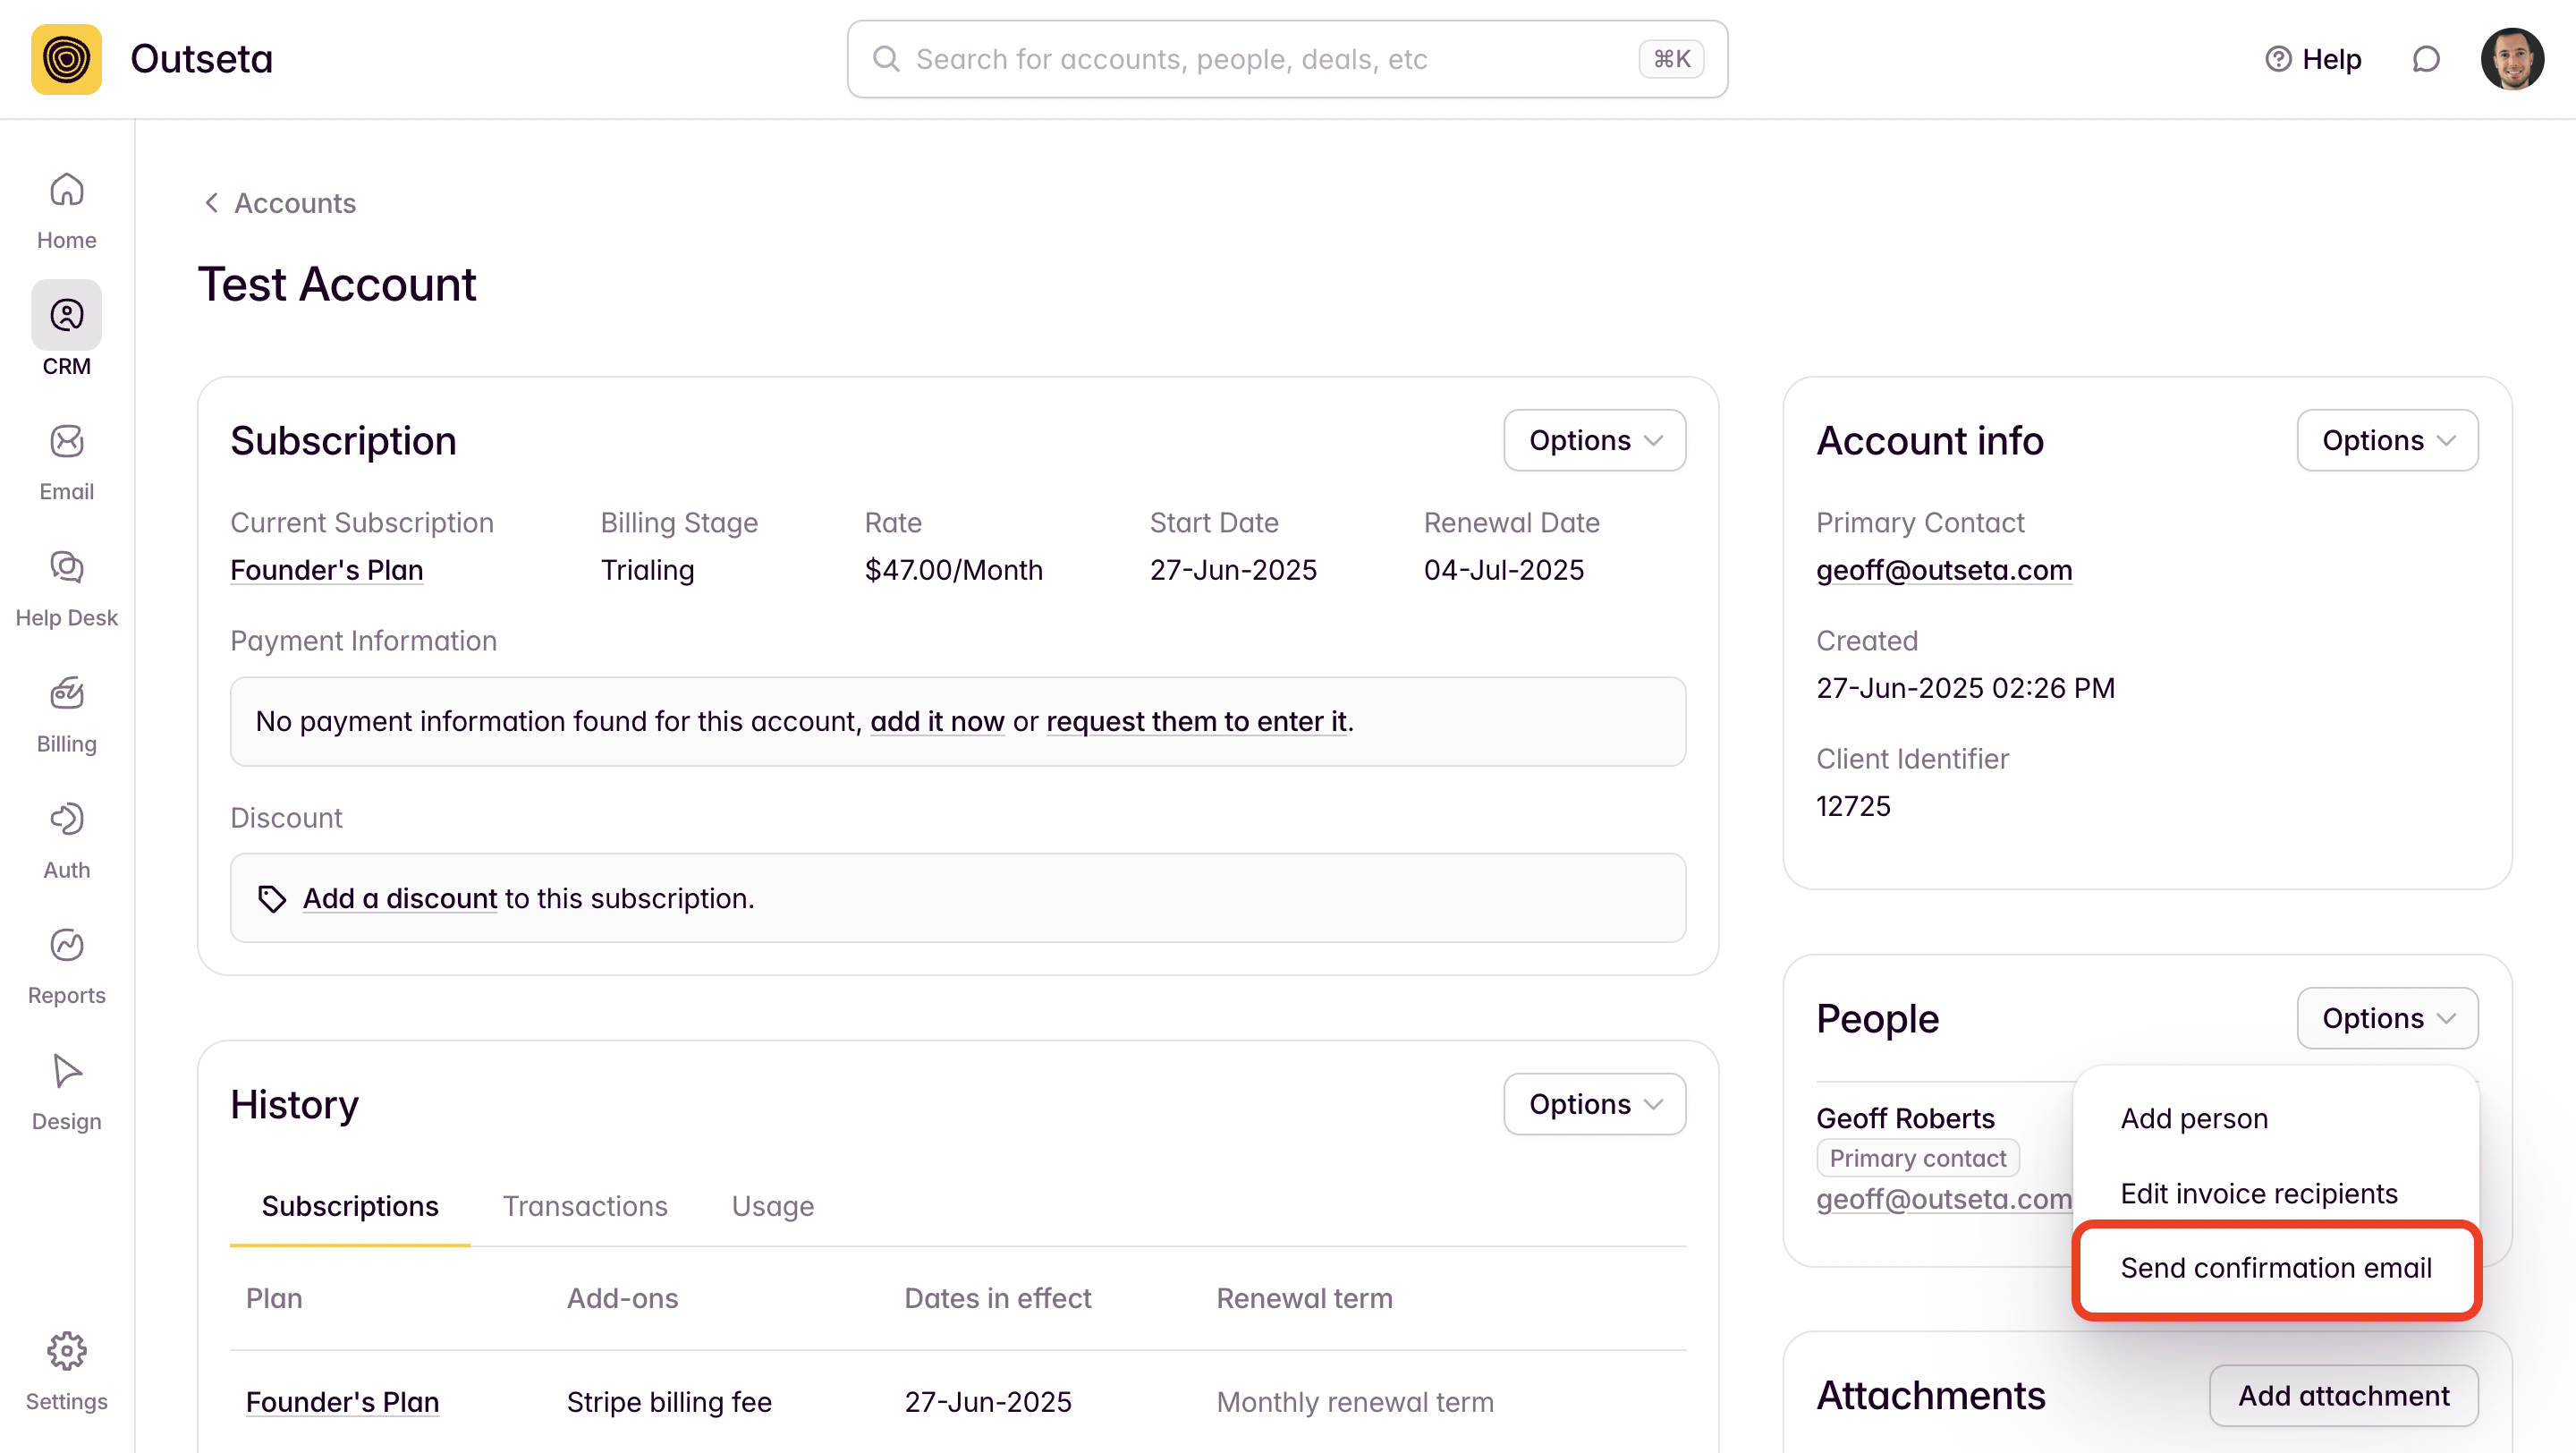Image resolution: width=2576 pixels, height=1453 pixels.
Task: Click the Add a discount link
Action: coord(399,898)
